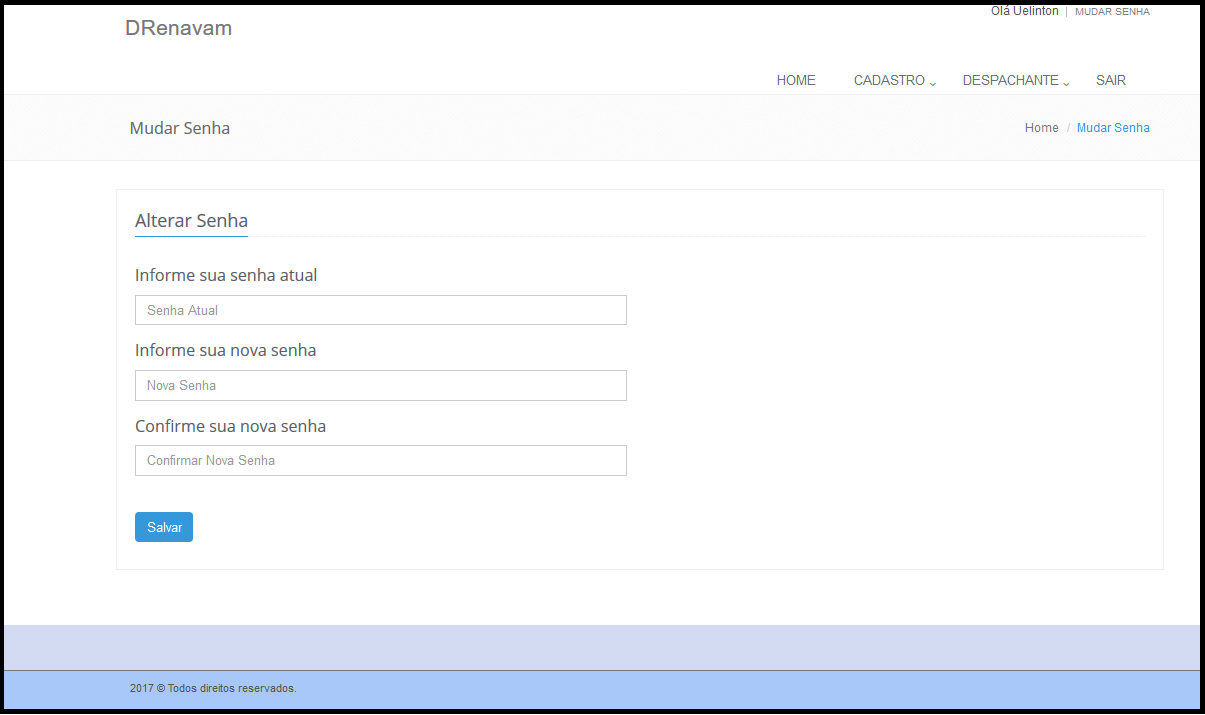Viewport: 1205px width, 715px height.
Task: Click the 'Informe sua nova senha' label
Action: click(225, 350)
